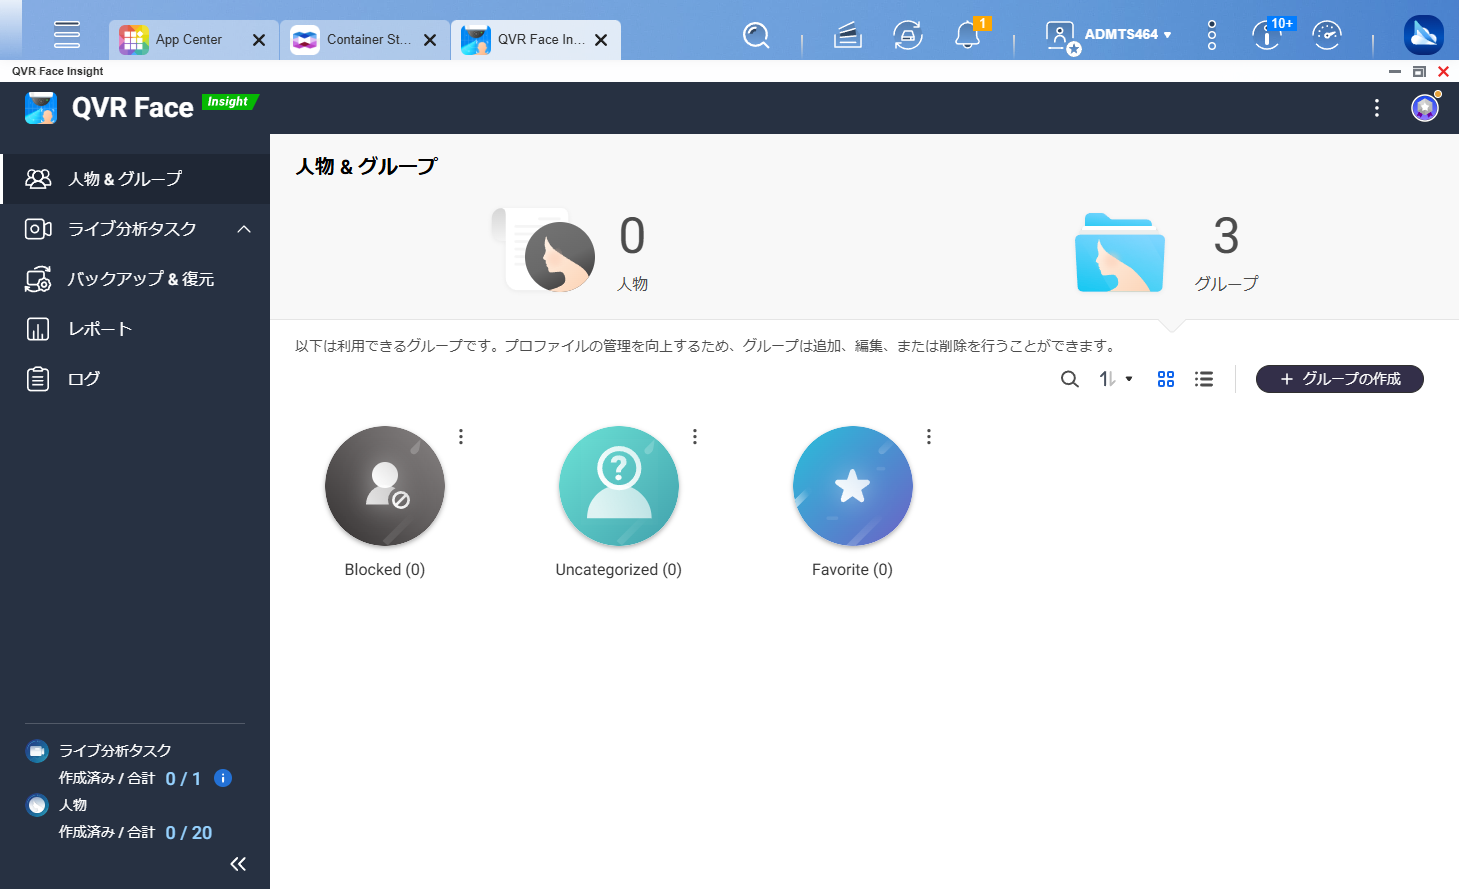Open the info icon with 10+ badge
This screenshot has height=889, width=1459.
(1268, 36)
